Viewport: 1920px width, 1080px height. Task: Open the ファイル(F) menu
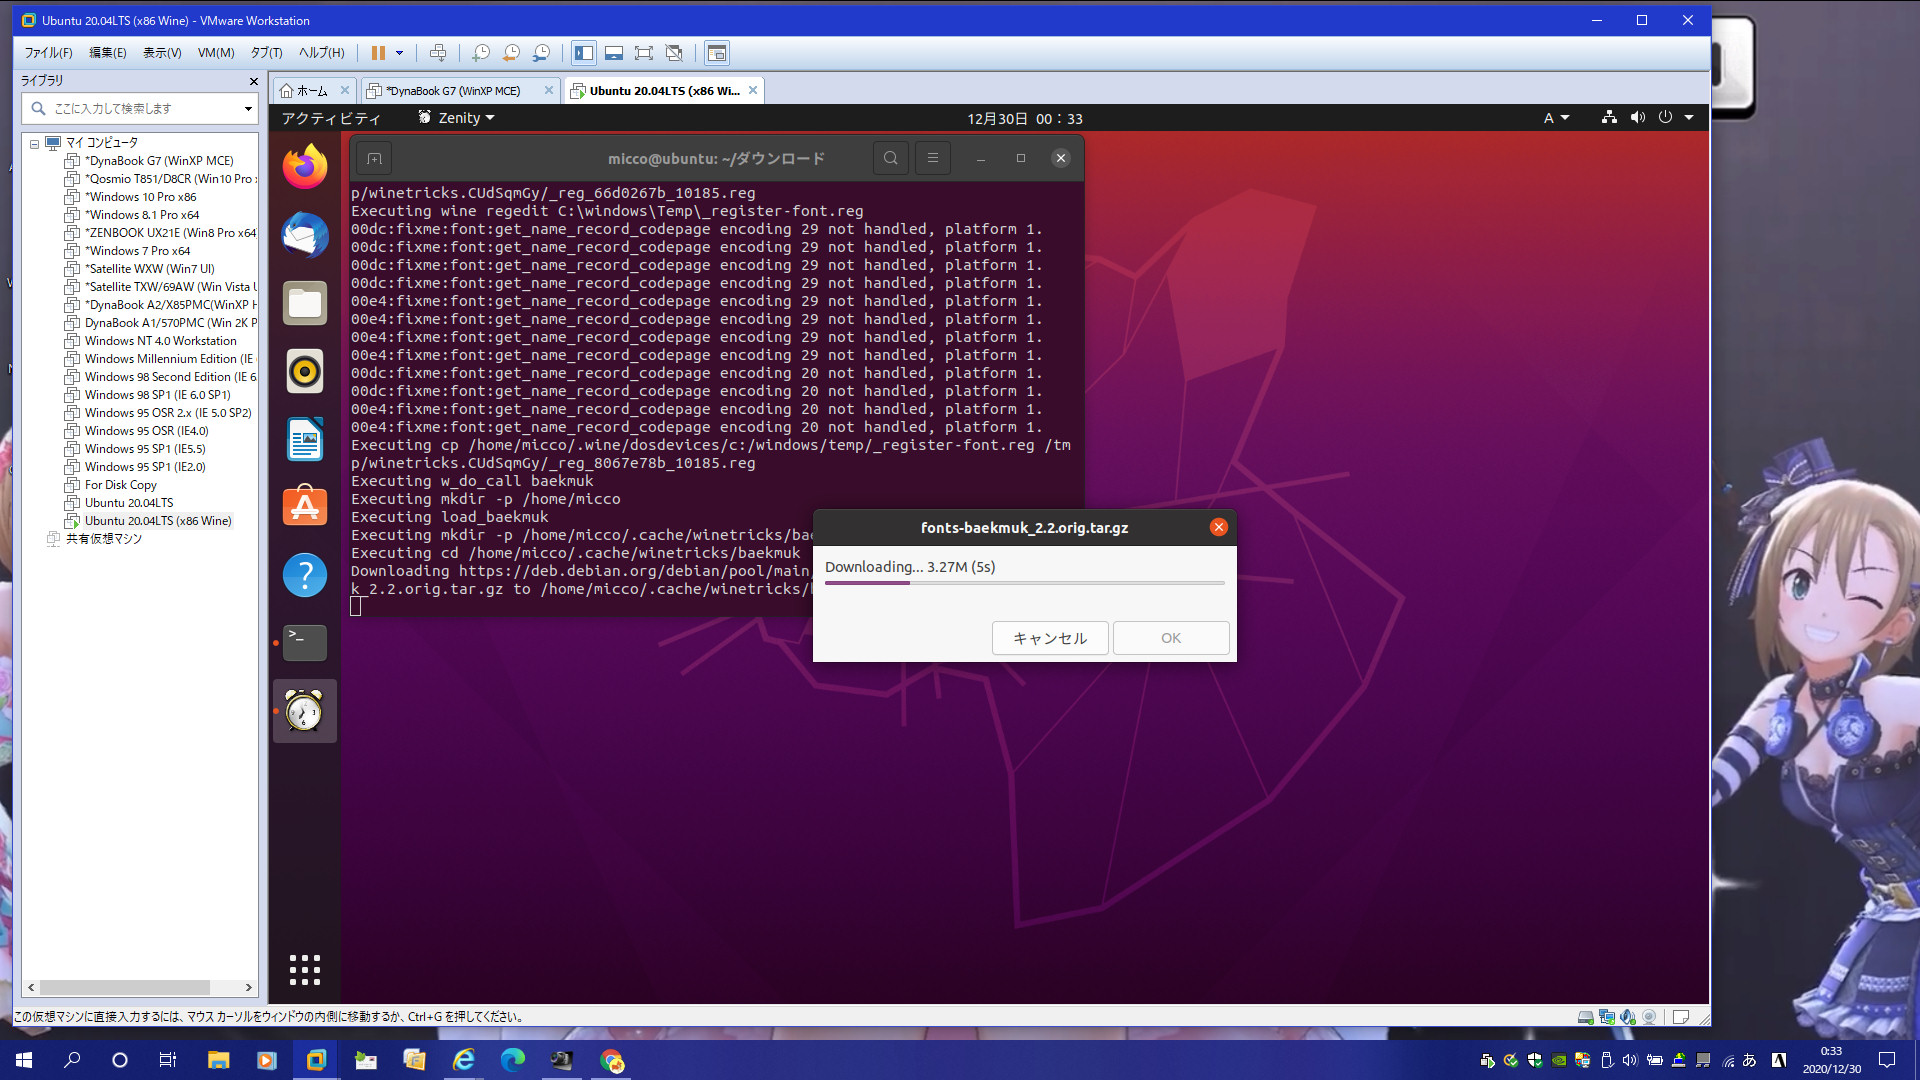pyautogui.click(x=48, y=53)
